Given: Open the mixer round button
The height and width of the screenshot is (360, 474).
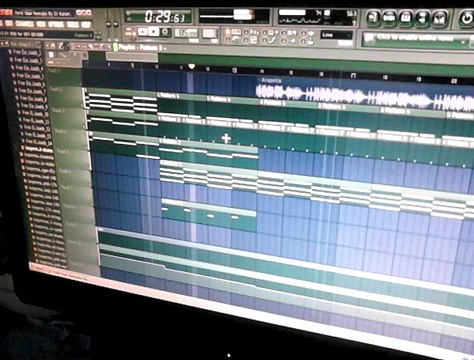Looking at the screenshot, I should pos(440,19).
